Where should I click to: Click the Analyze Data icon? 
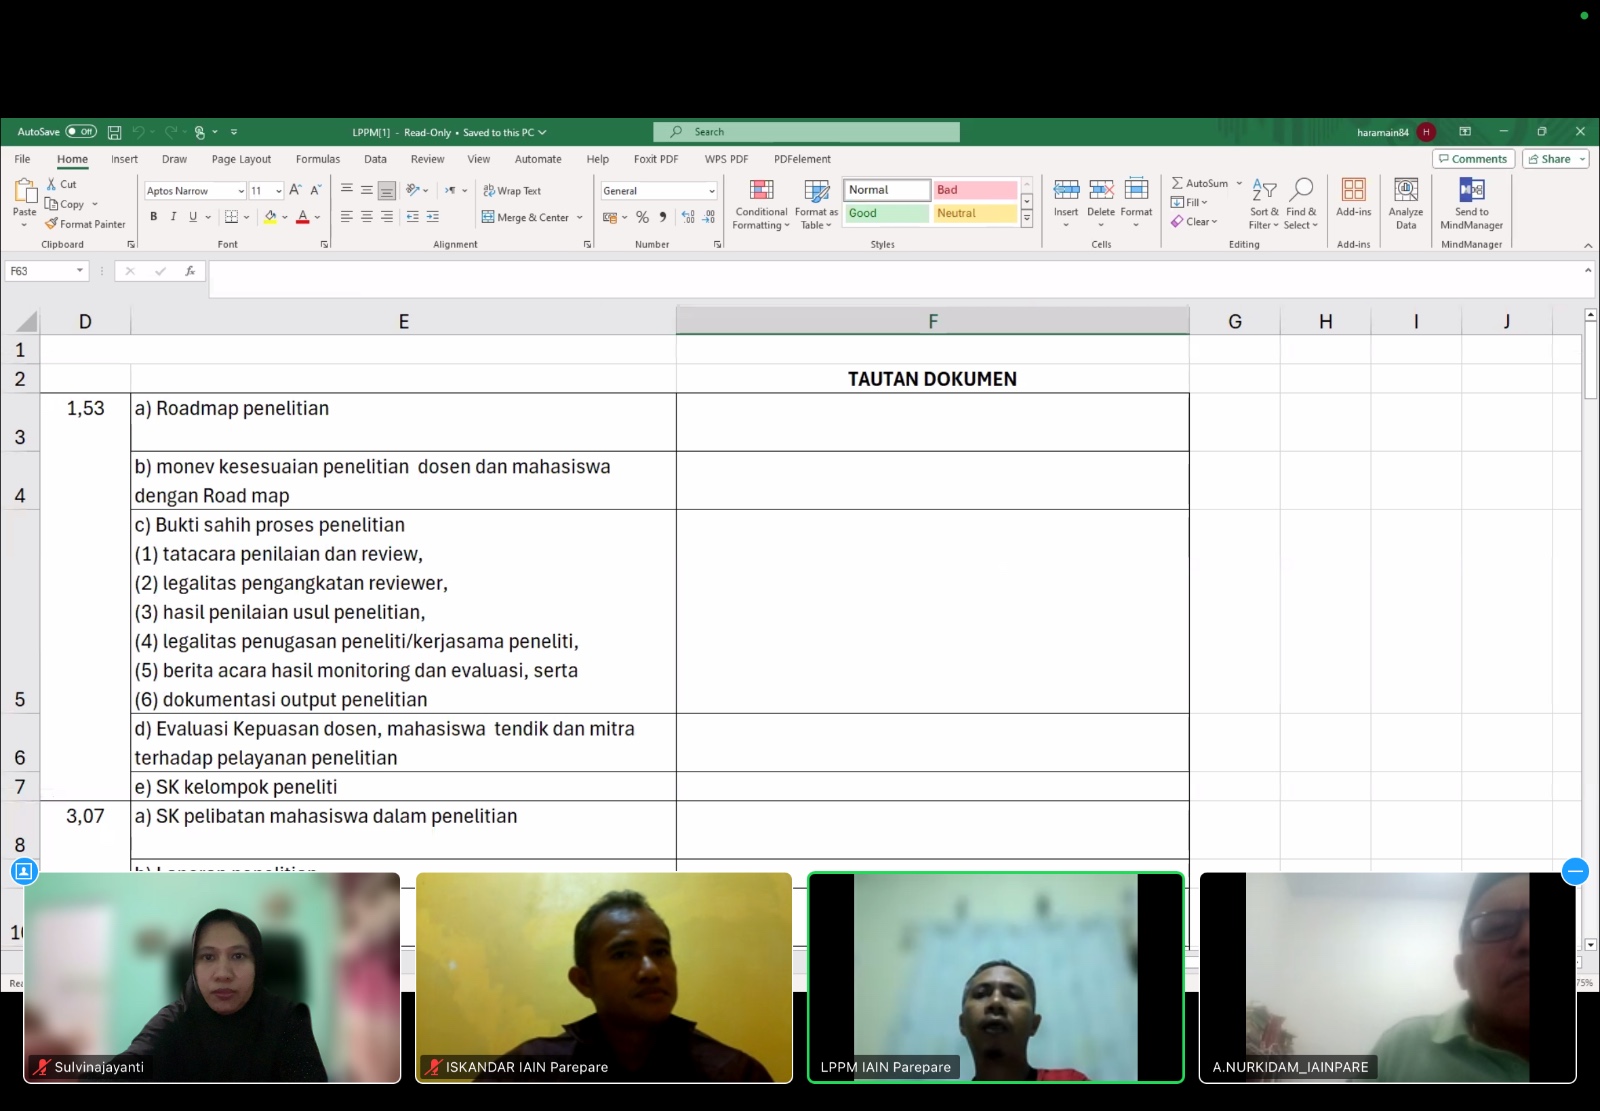coord(1405,204)
